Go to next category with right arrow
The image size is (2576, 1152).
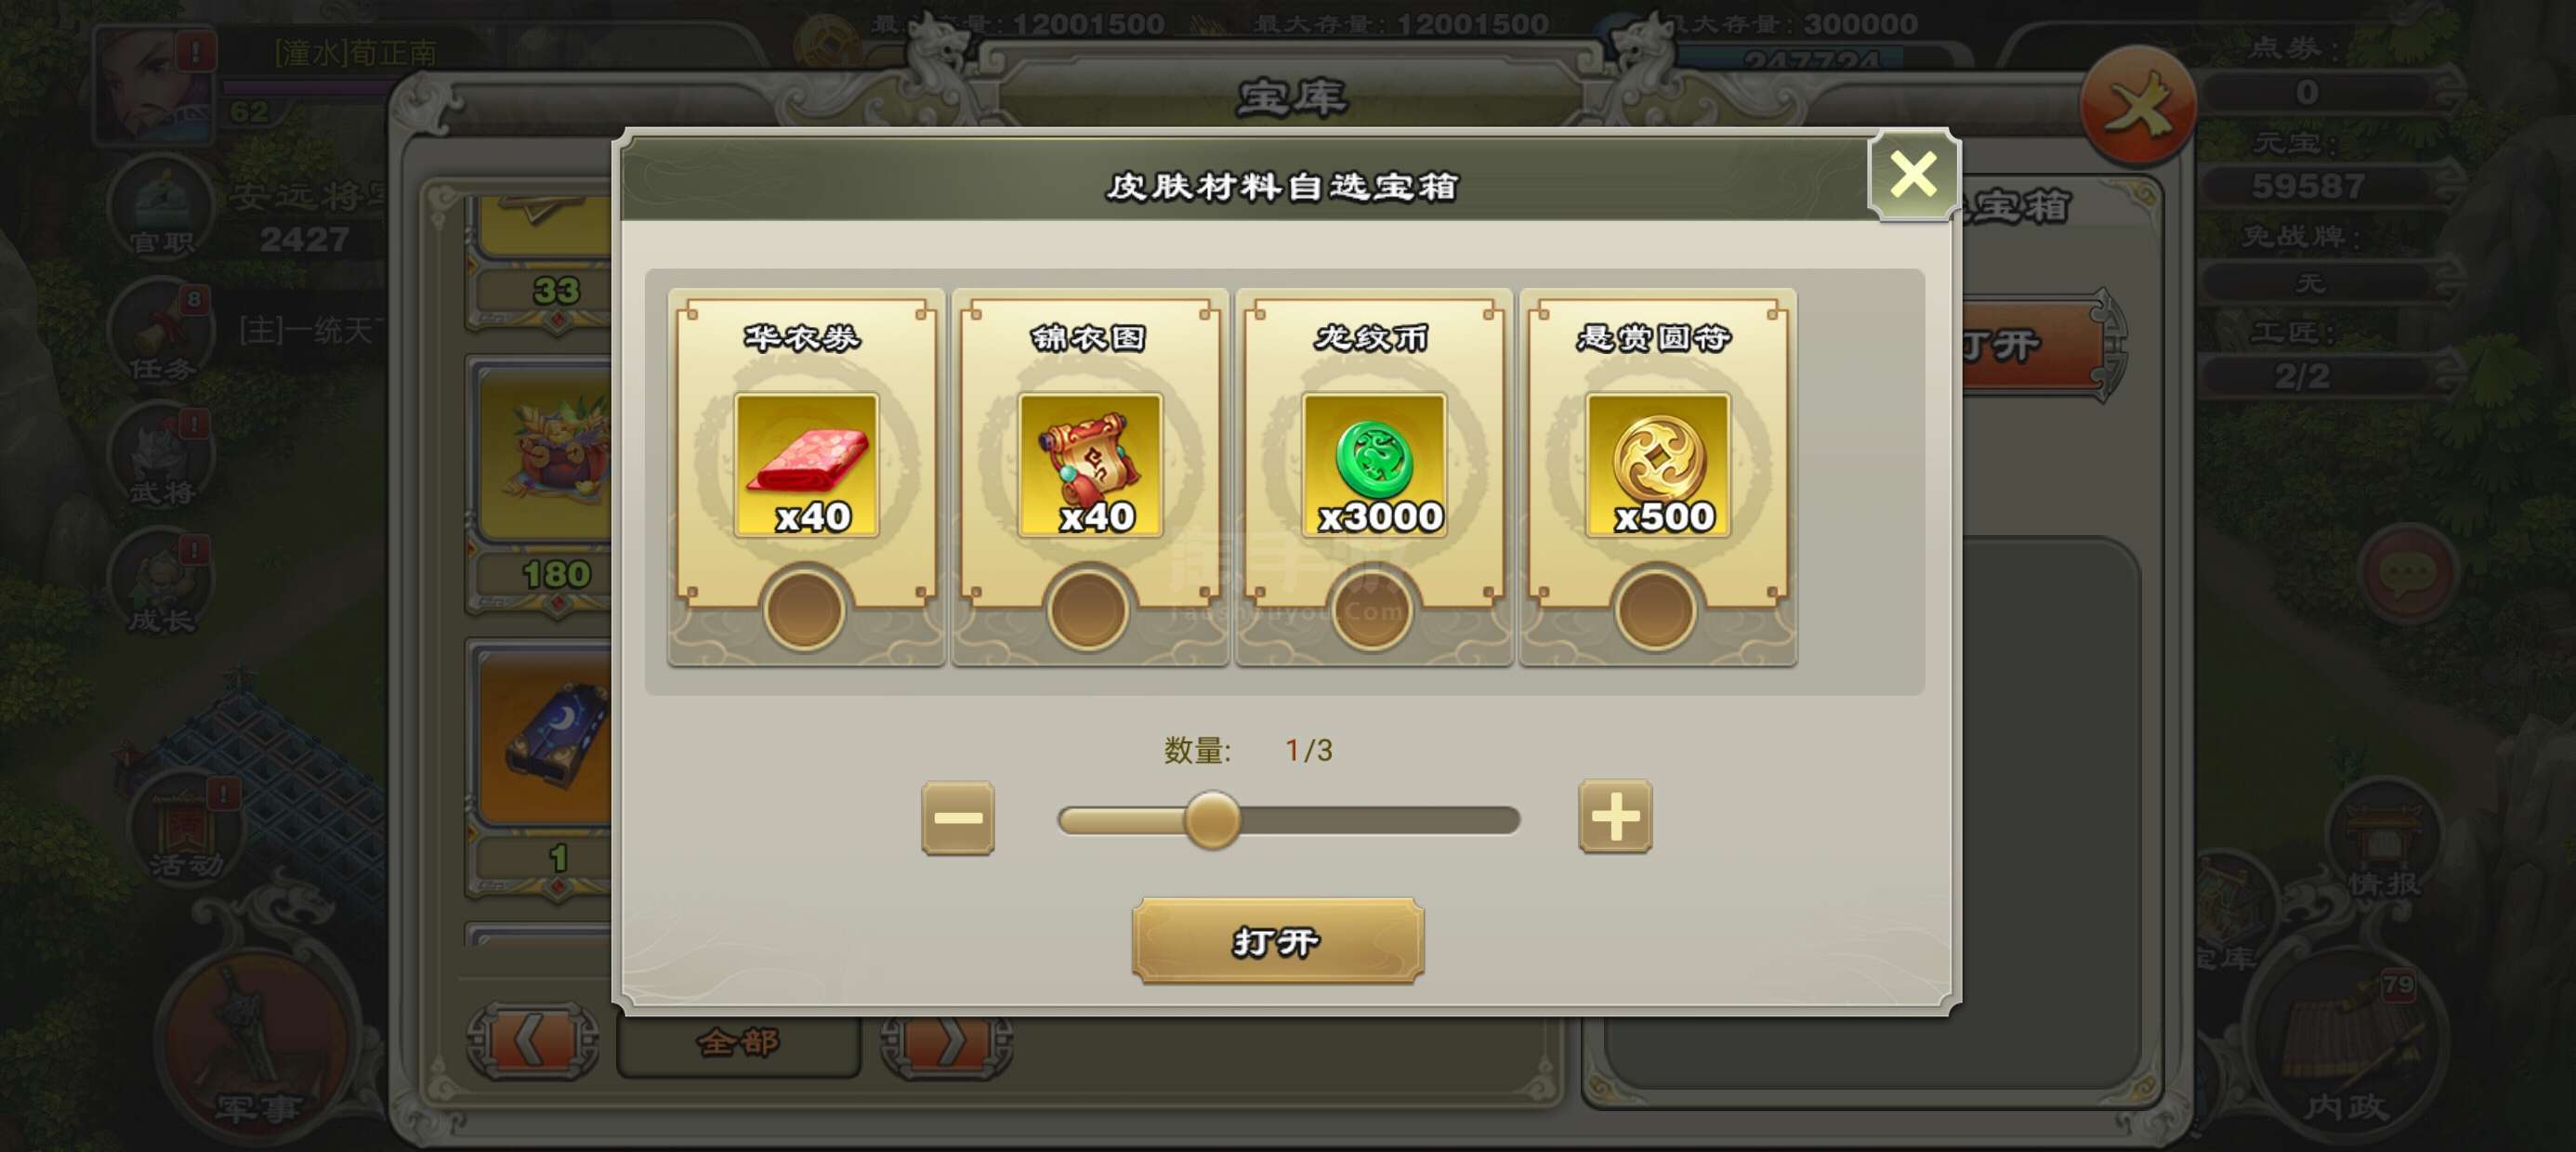click(x=947, y=1042)
